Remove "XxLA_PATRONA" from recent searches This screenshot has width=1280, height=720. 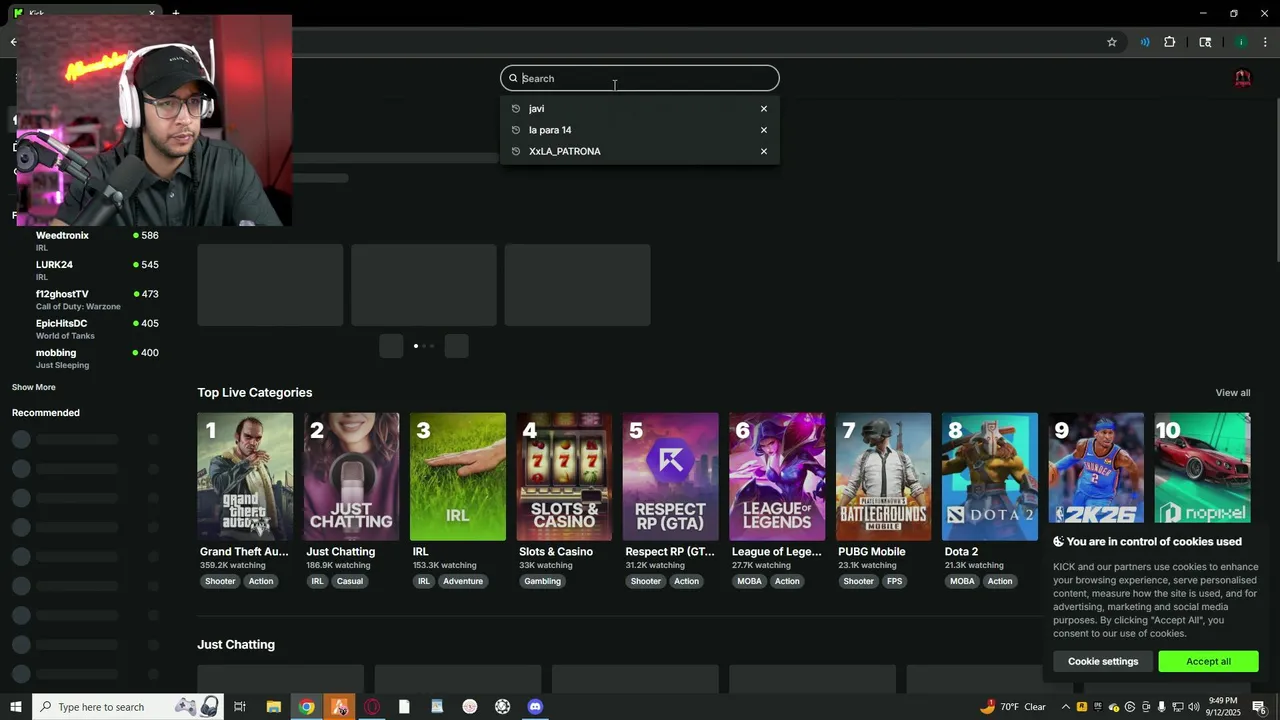[x=764, y=152]
